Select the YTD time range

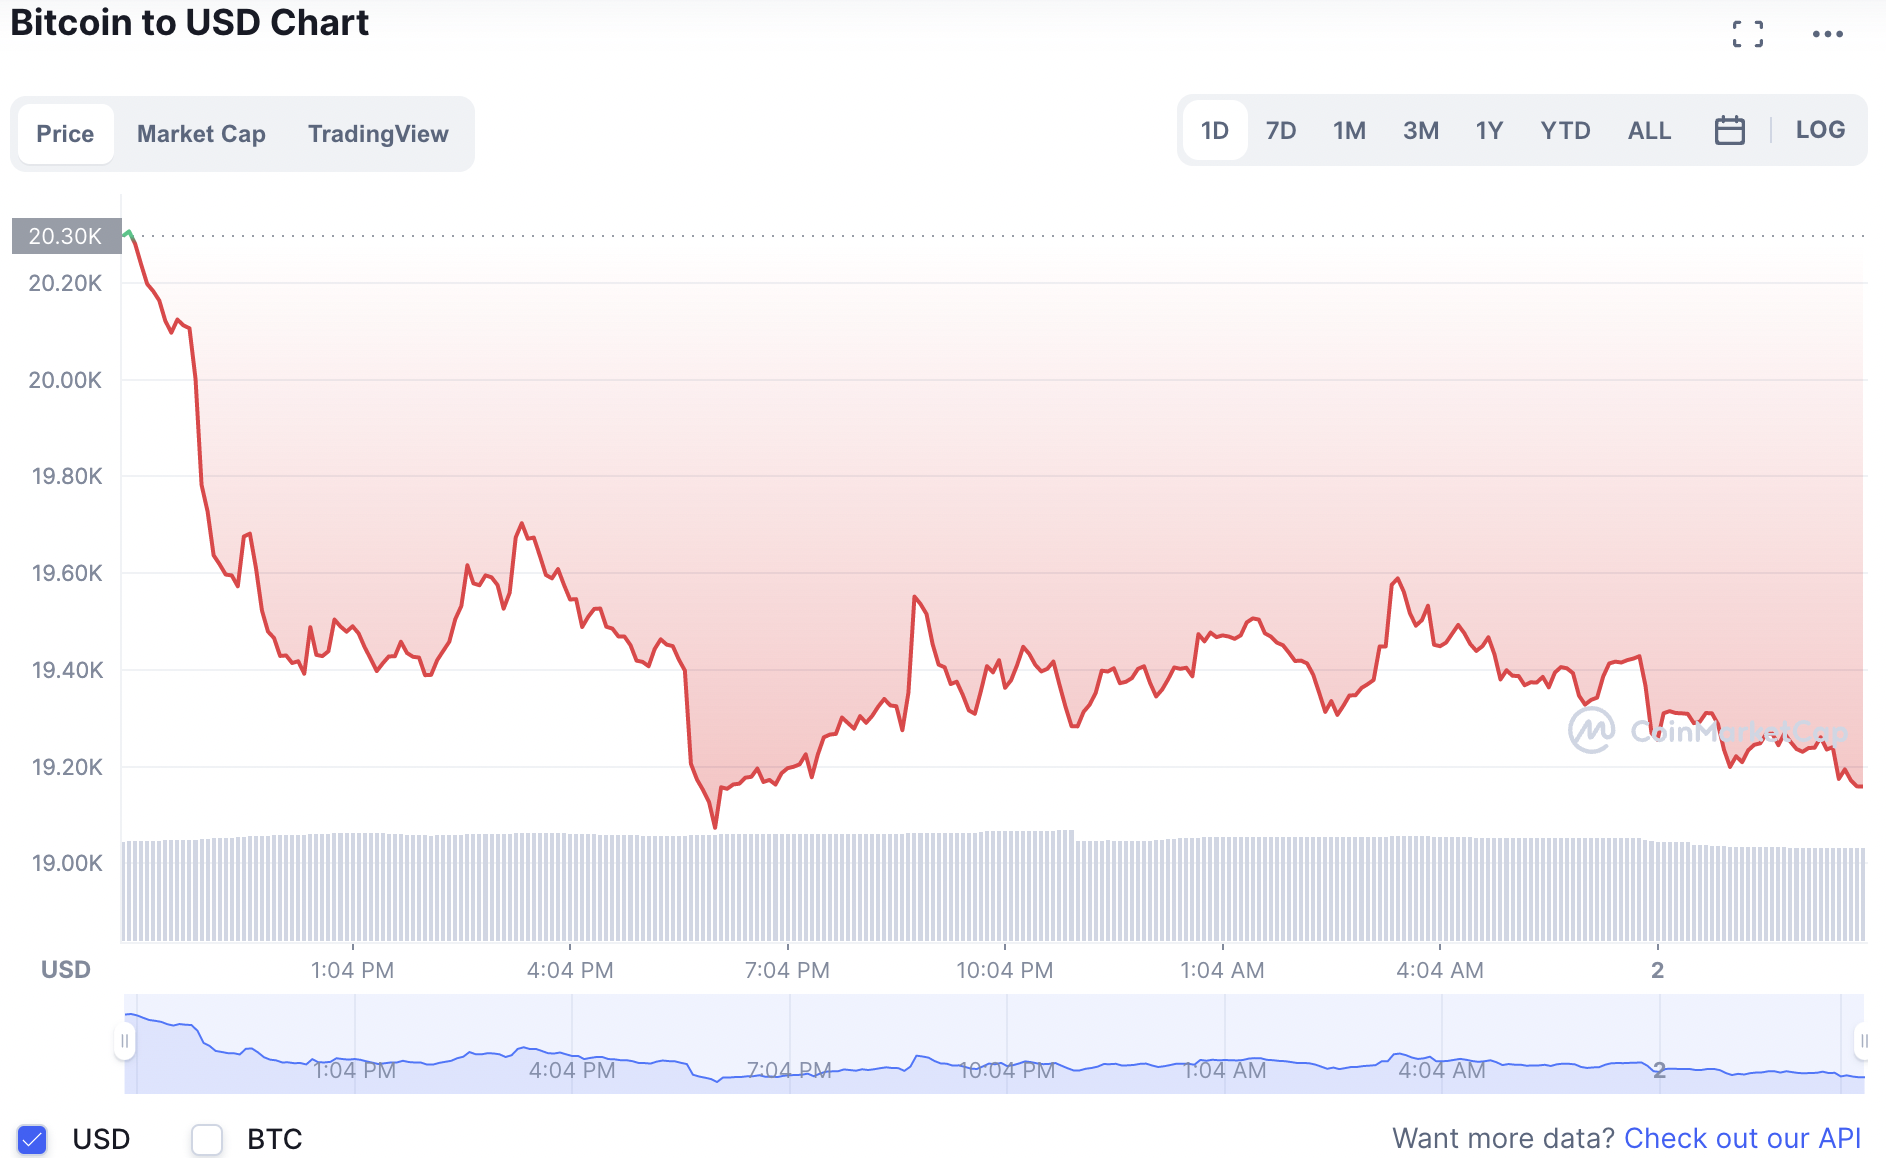(x=1565, y=130)
